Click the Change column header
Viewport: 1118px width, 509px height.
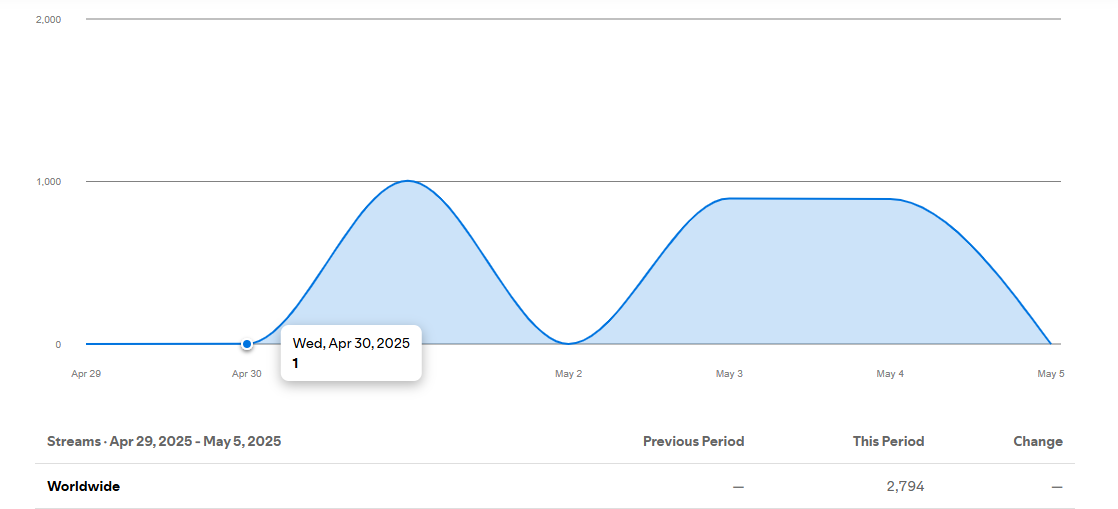click(1037, 441)
